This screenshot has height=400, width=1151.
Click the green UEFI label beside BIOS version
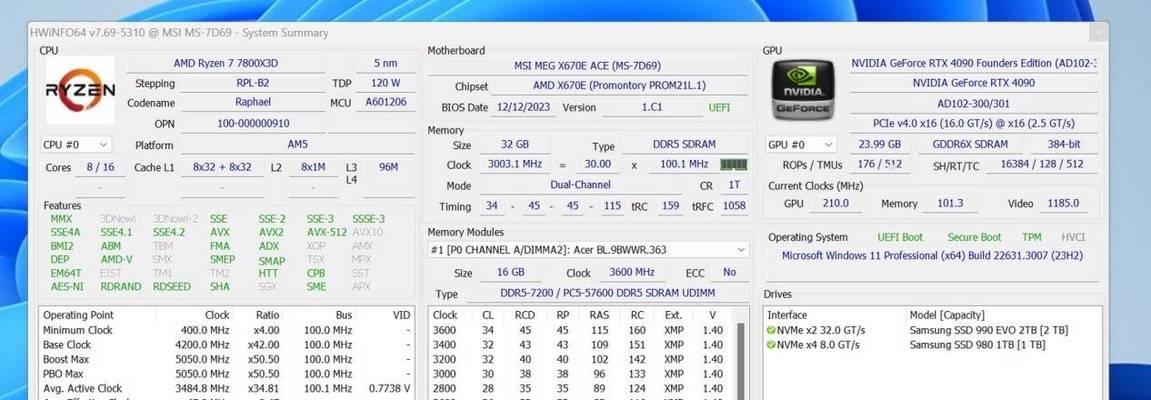[719, 107]
